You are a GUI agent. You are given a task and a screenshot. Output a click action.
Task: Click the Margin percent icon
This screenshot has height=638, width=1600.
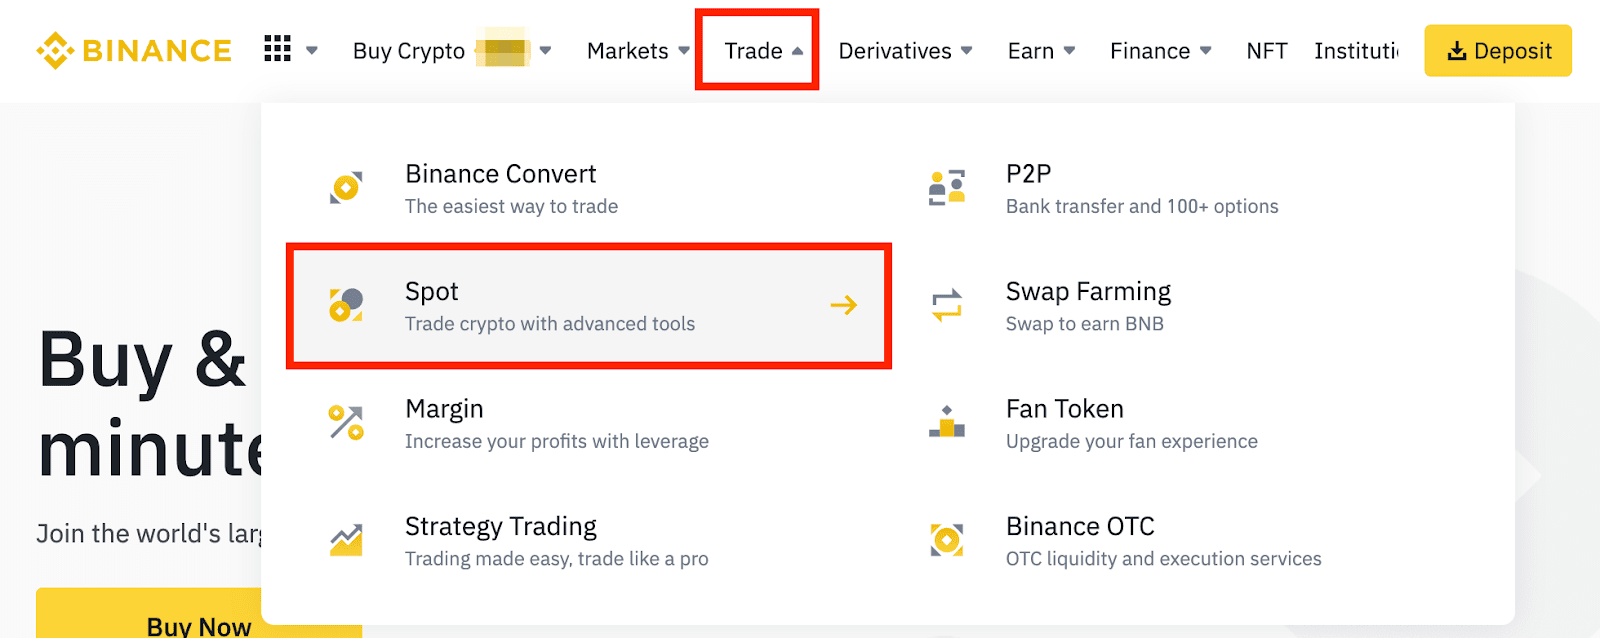[346, 423]
